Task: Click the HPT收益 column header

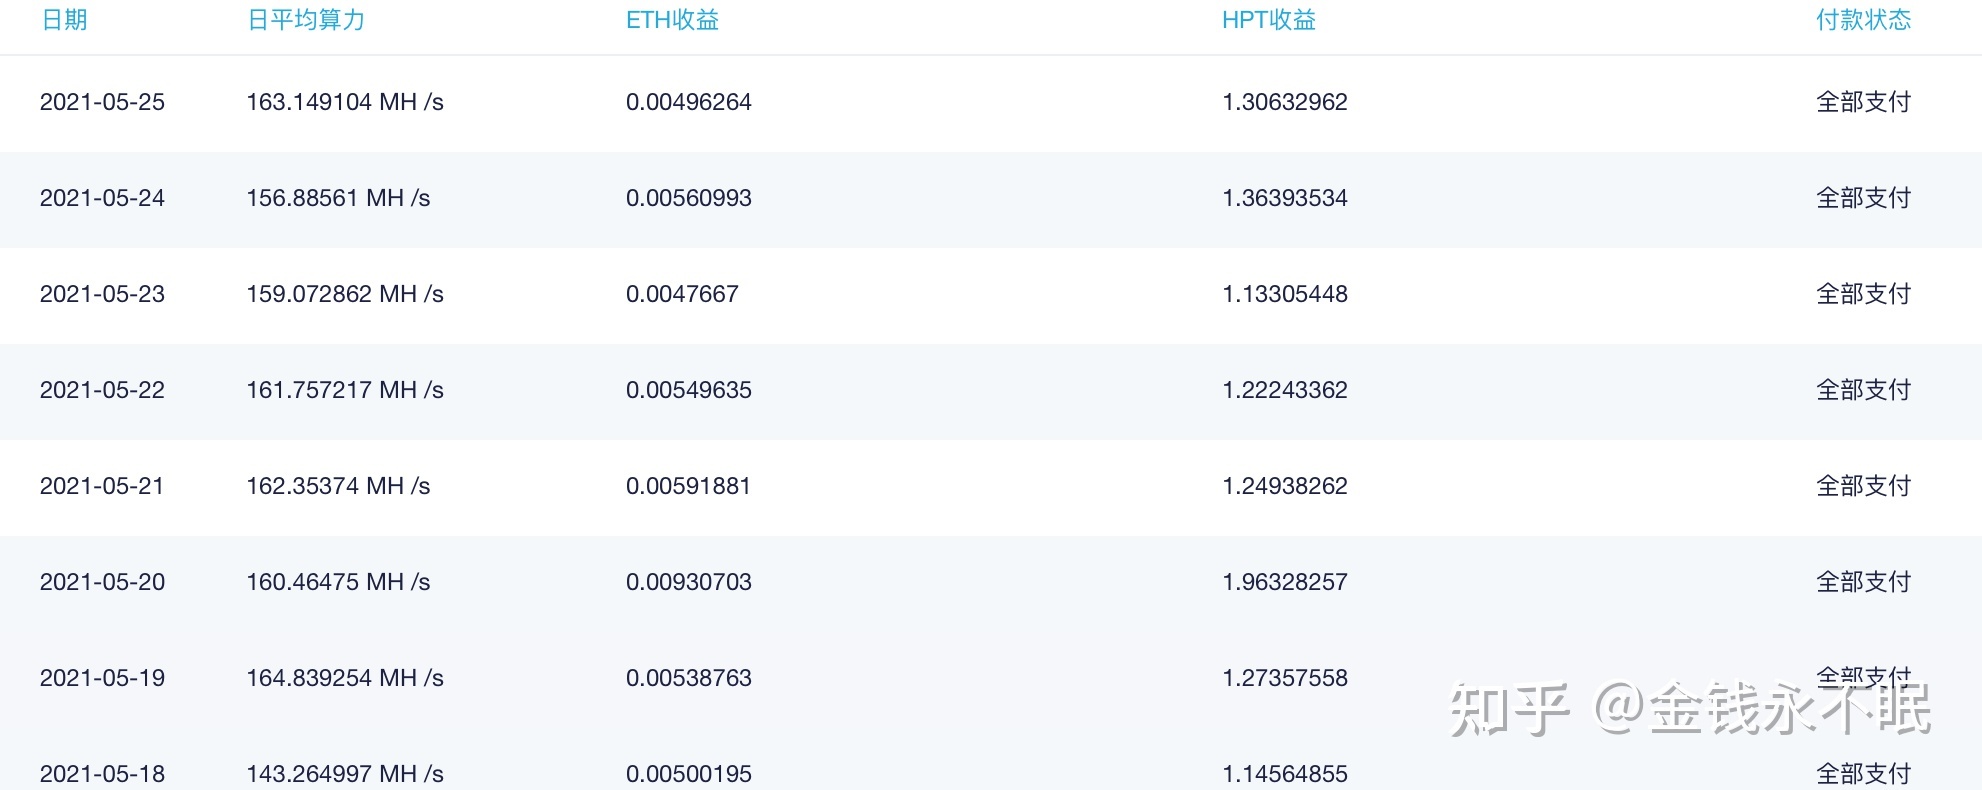Action: click(1268, 20)
